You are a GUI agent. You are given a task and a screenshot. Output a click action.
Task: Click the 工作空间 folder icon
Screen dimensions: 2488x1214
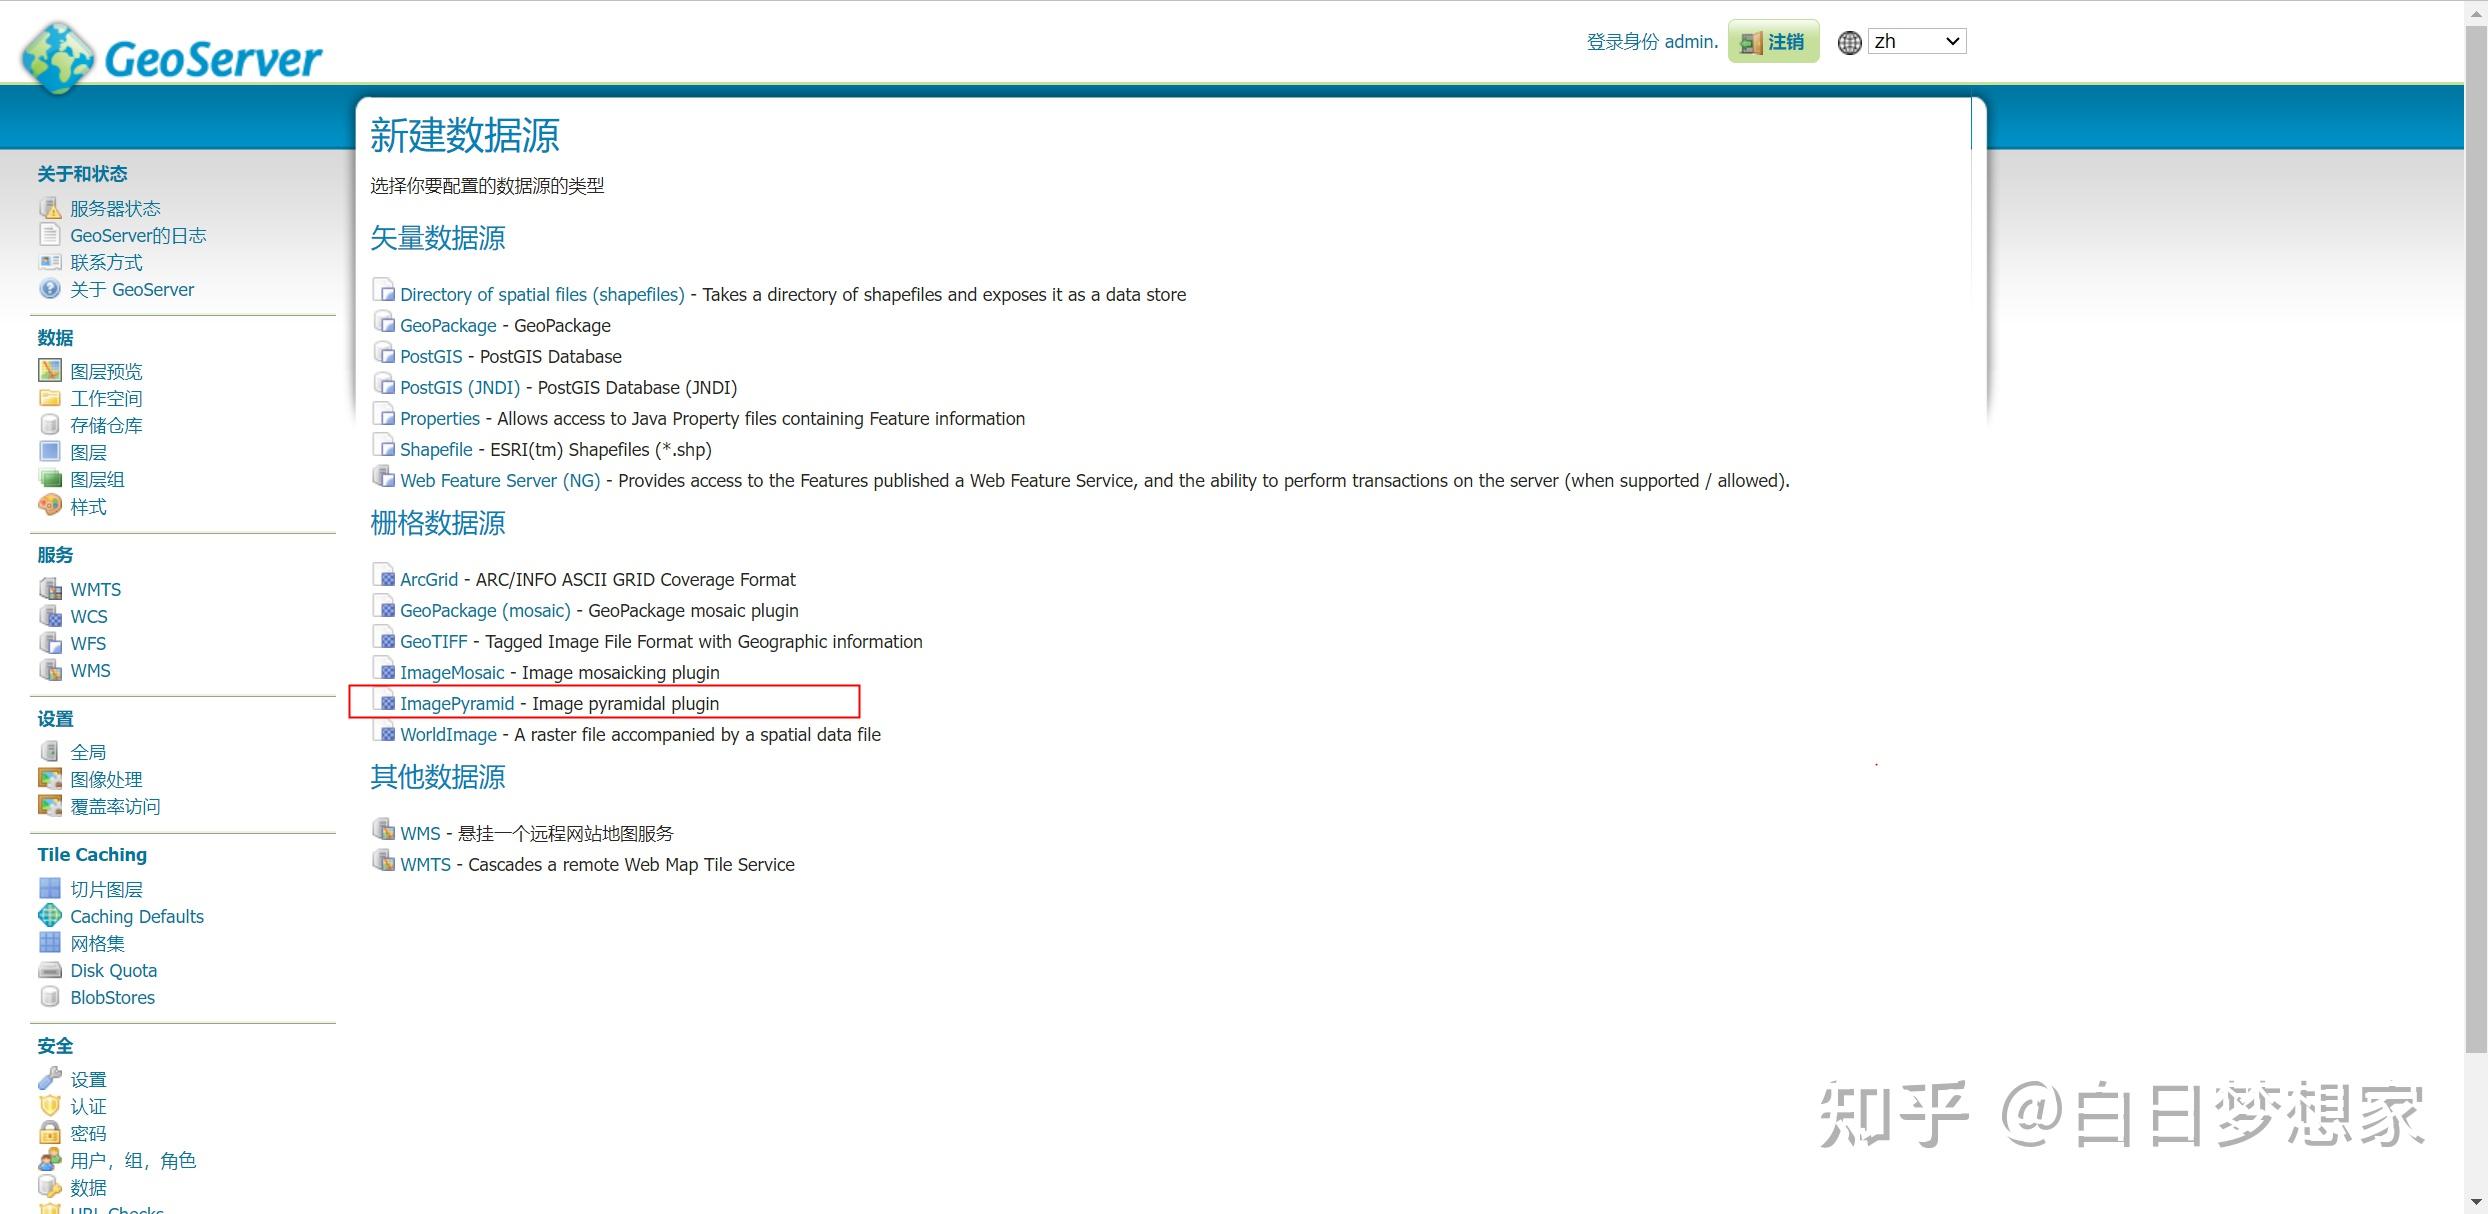[x=50, y=398]
